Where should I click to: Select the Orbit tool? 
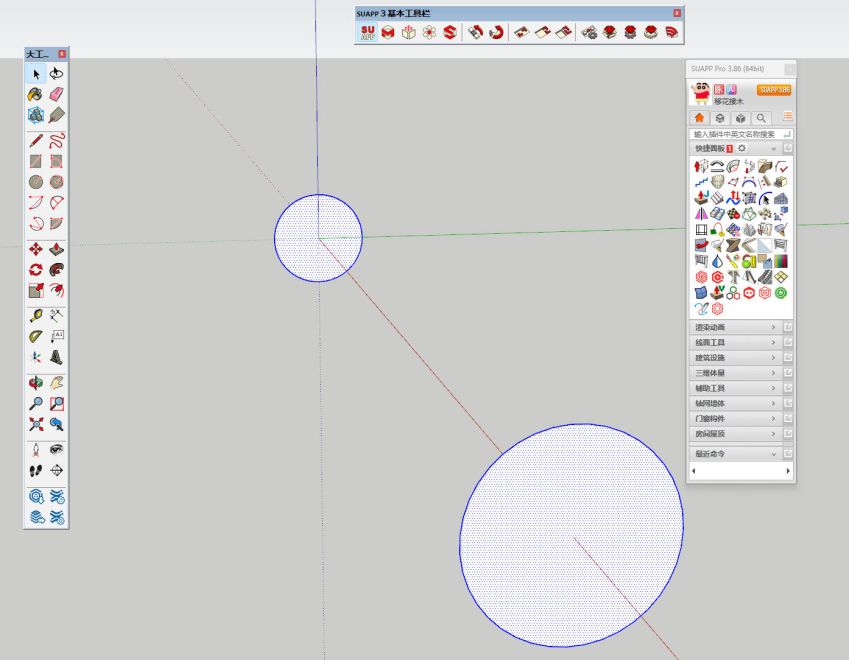(x=36, y=383)
